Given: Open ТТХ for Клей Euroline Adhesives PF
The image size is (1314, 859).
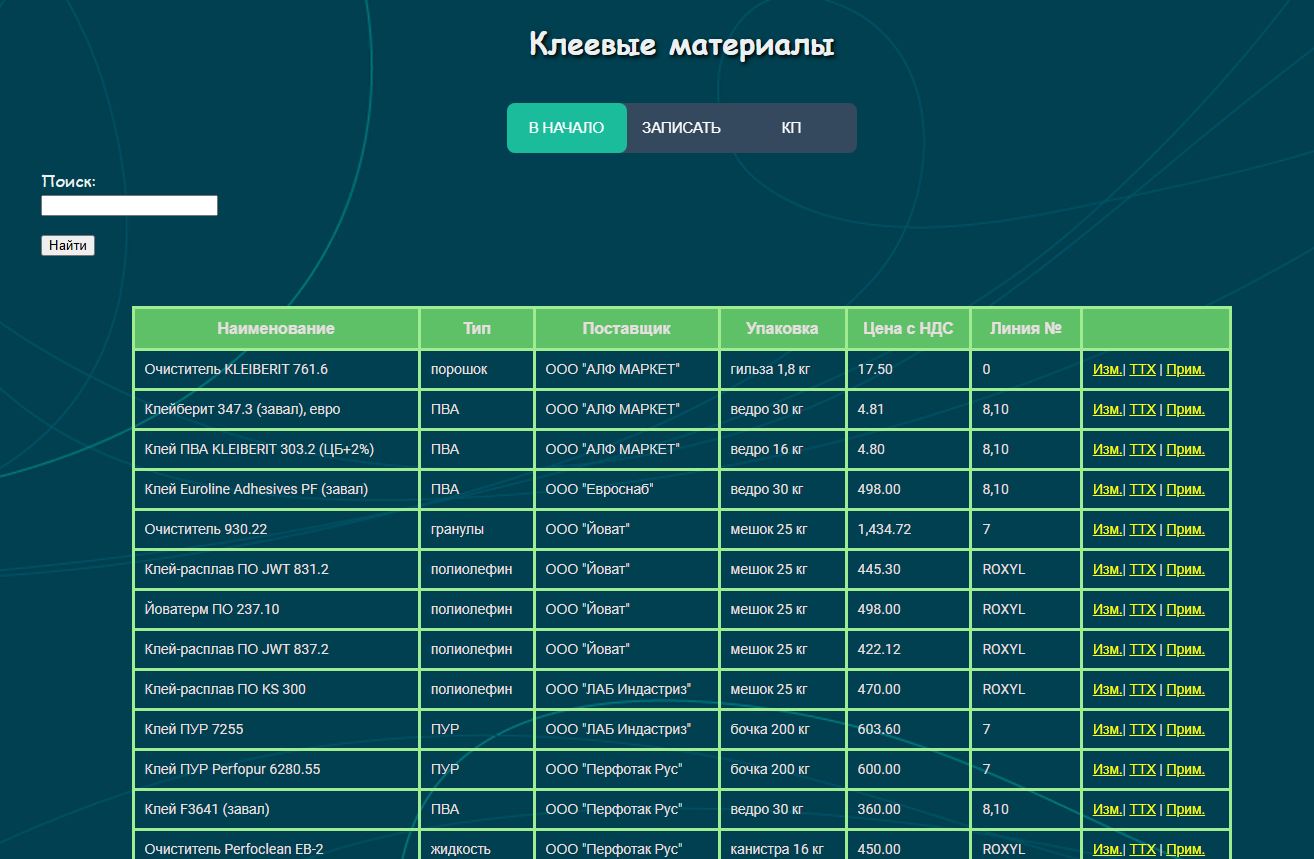Looking at the screenshot, I should (x=1142, y=489).
